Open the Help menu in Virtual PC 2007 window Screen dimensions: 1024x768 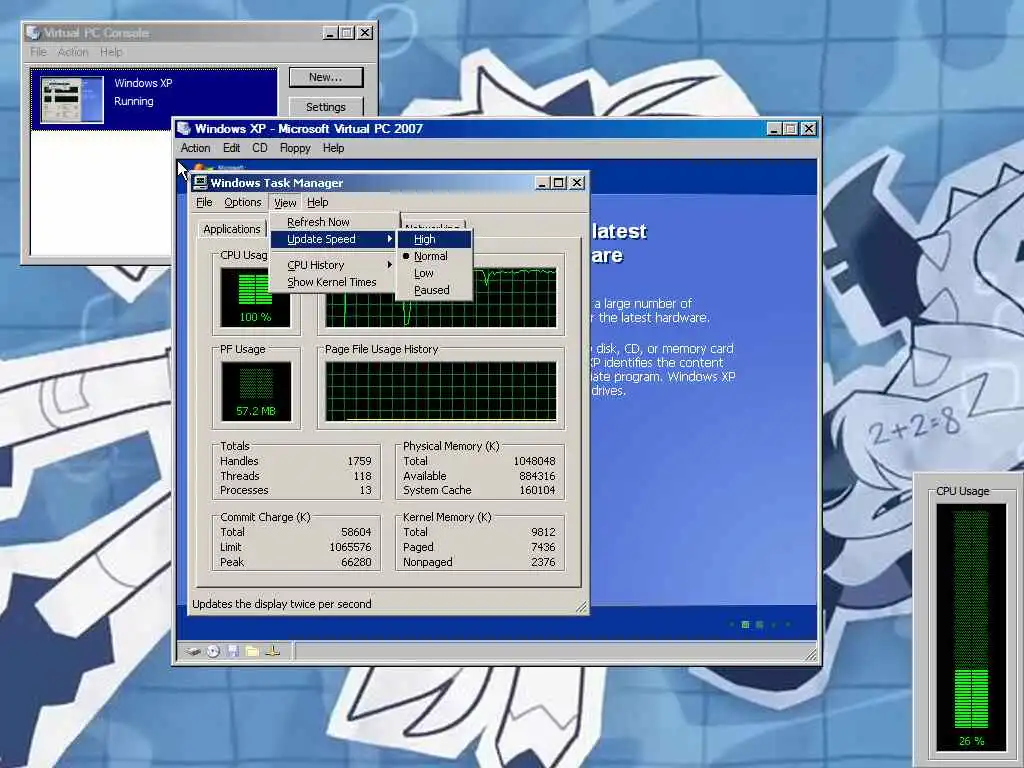point(333,148)
